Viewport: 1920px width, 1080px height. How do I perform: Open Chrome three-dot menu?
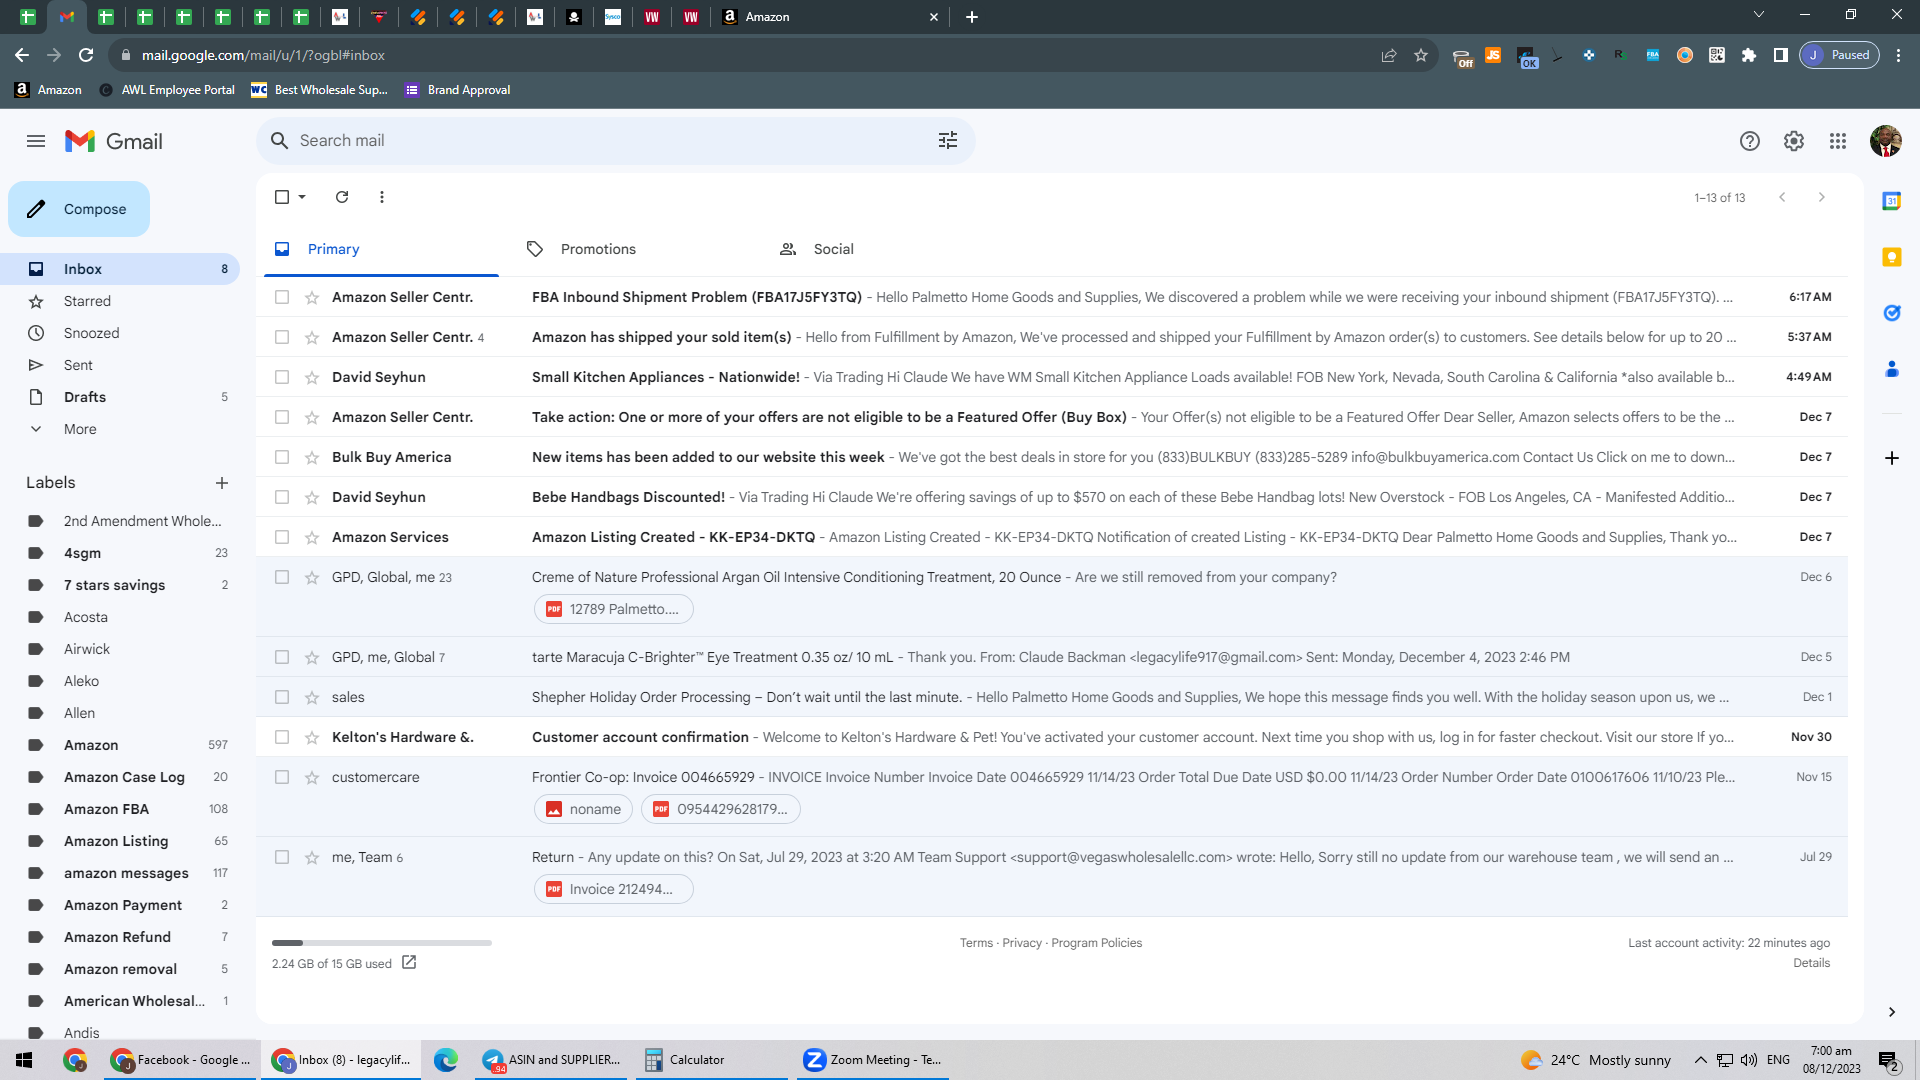click(x=1899, y=55)
